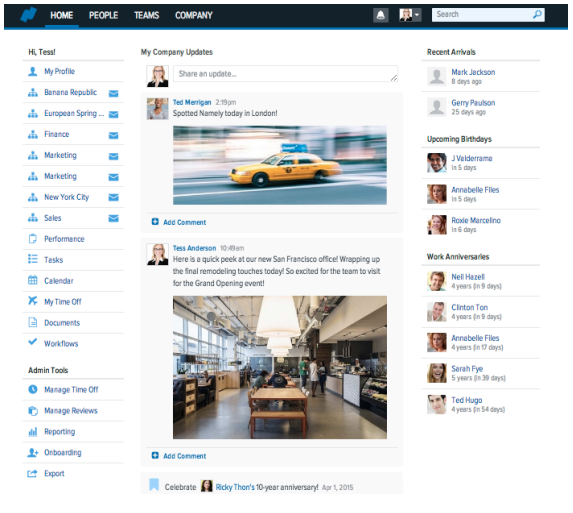Image resolution: width=573 pixels, height=513 pixels.
Task: Switch to the PEOPLE tab
Action: click(103, 15)
